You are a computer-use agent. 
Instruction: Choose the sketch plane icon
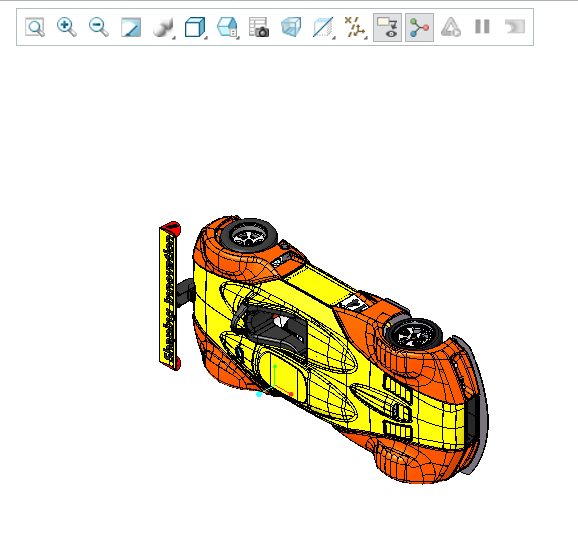323,27
